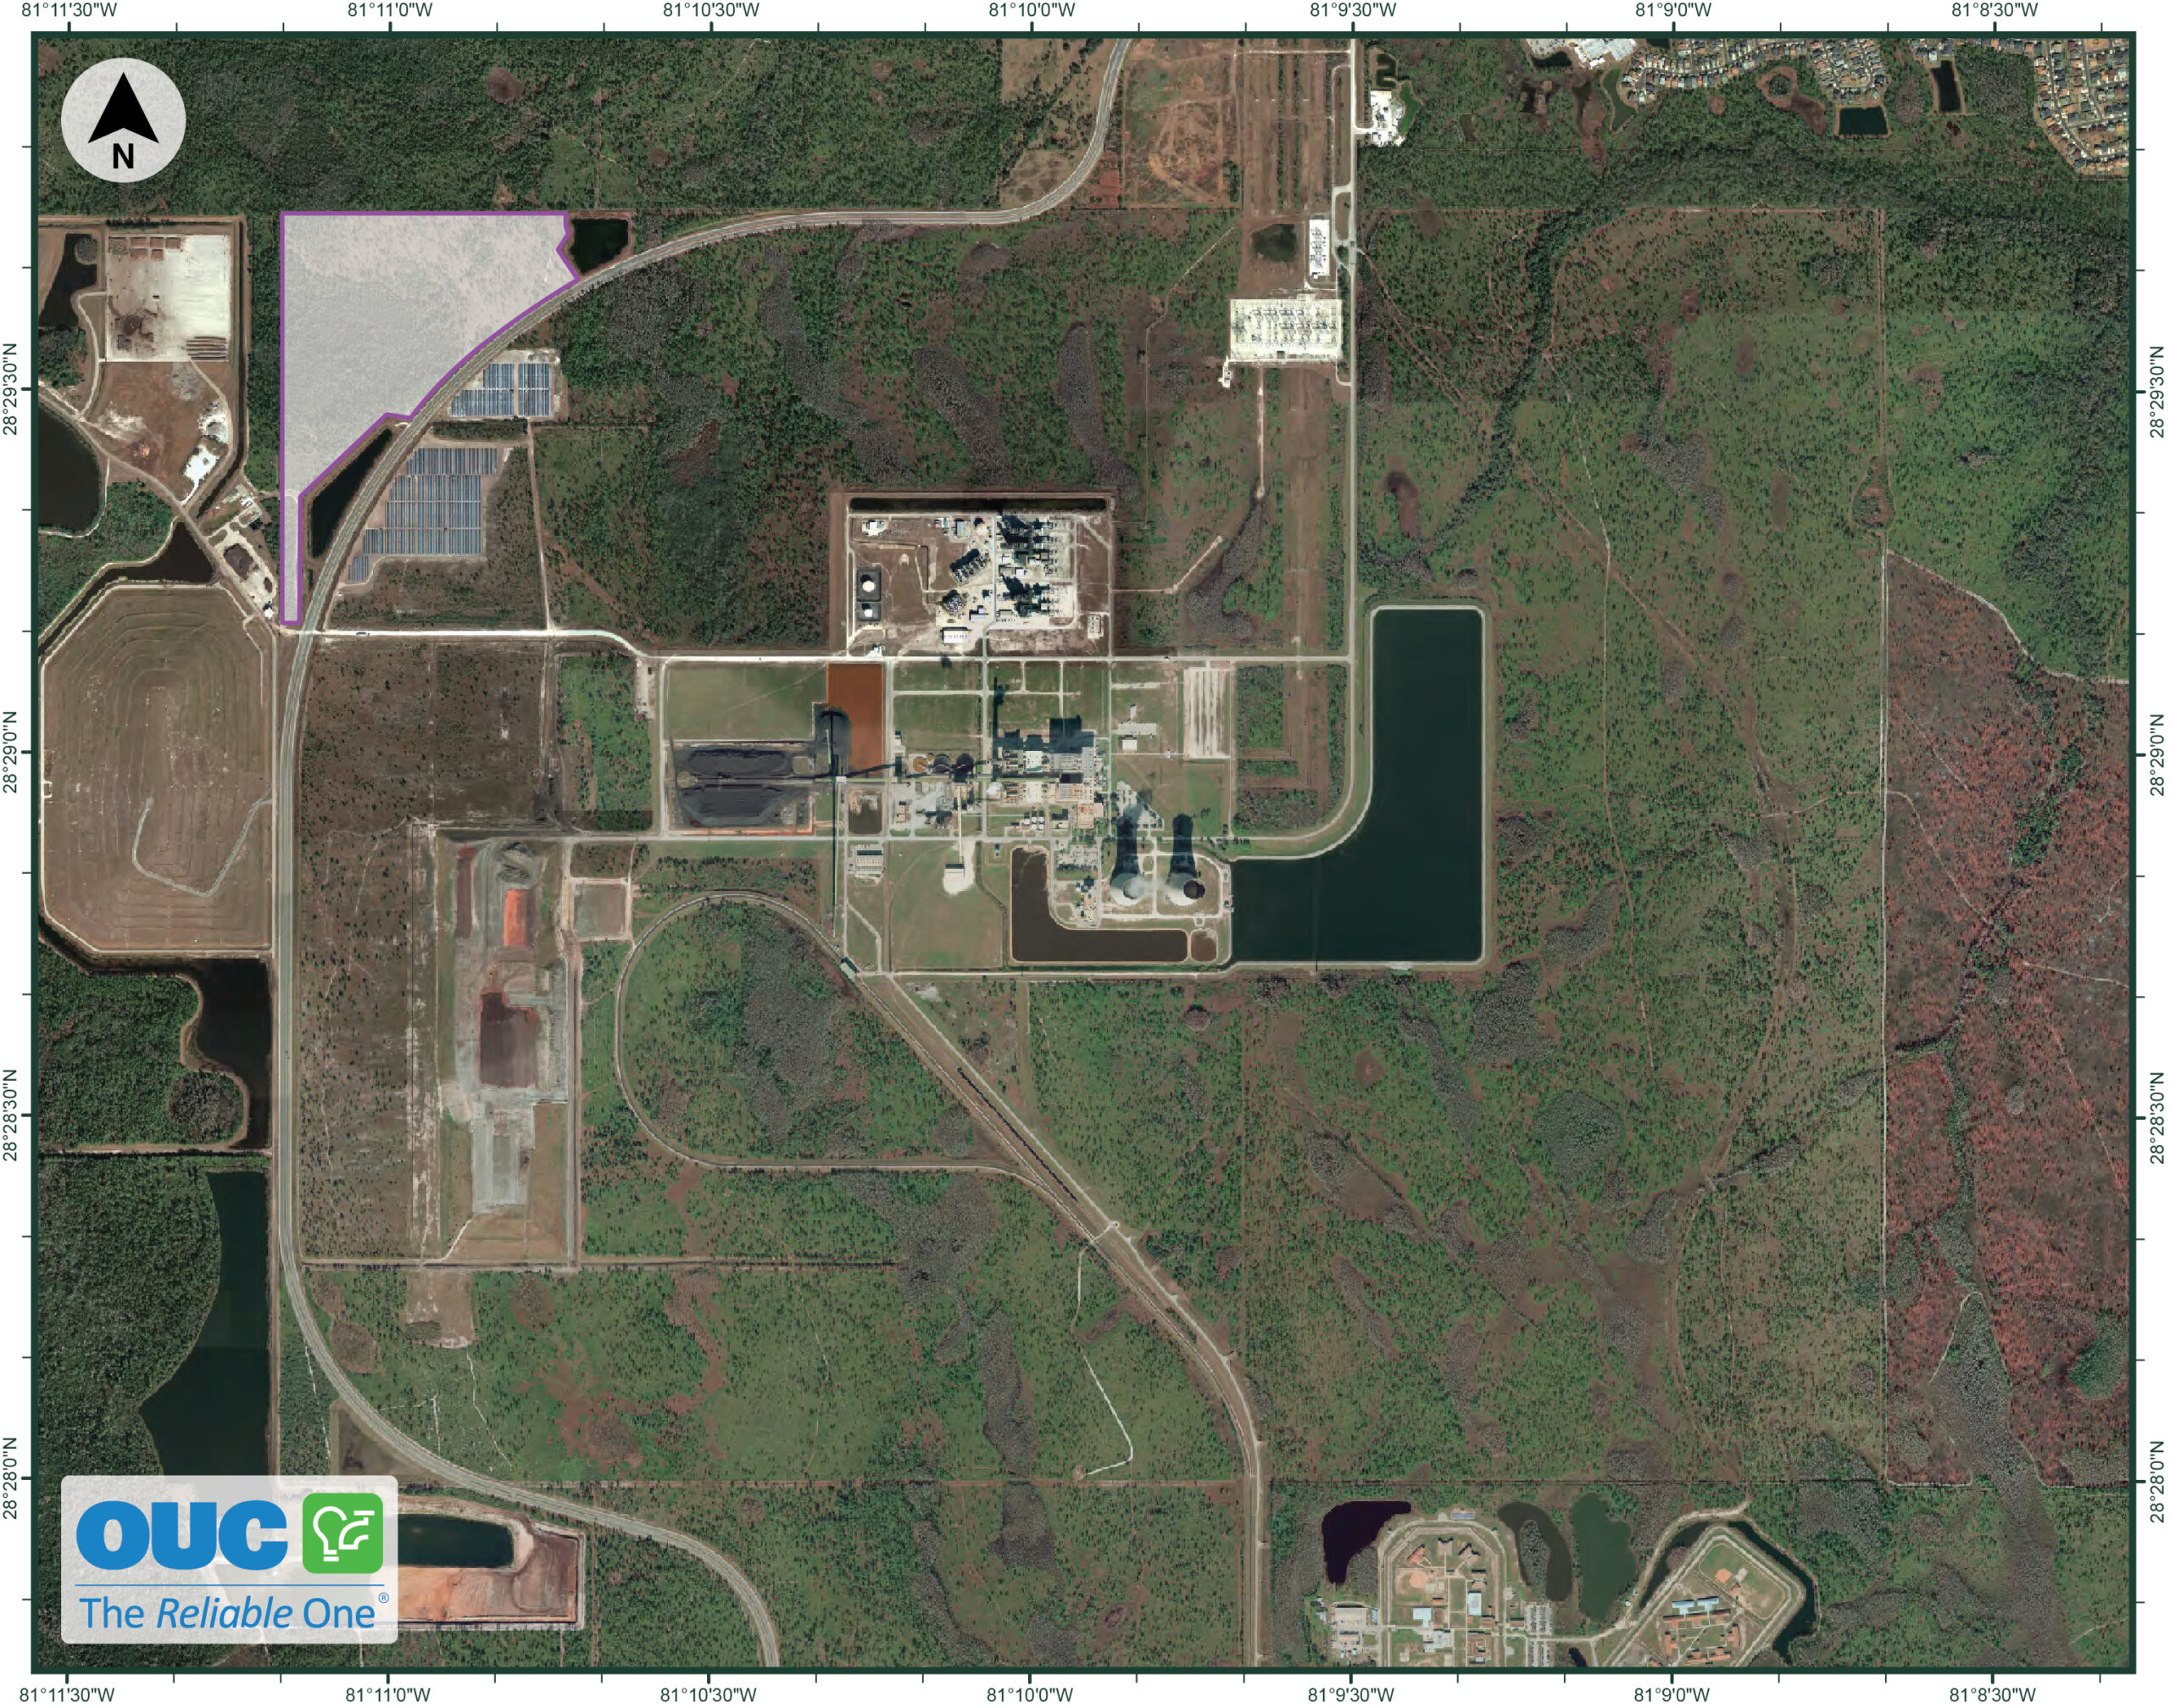
Task: Click 'The Reliable One' tagline text
Action: pyautogui.click(x=228, y=1613)
